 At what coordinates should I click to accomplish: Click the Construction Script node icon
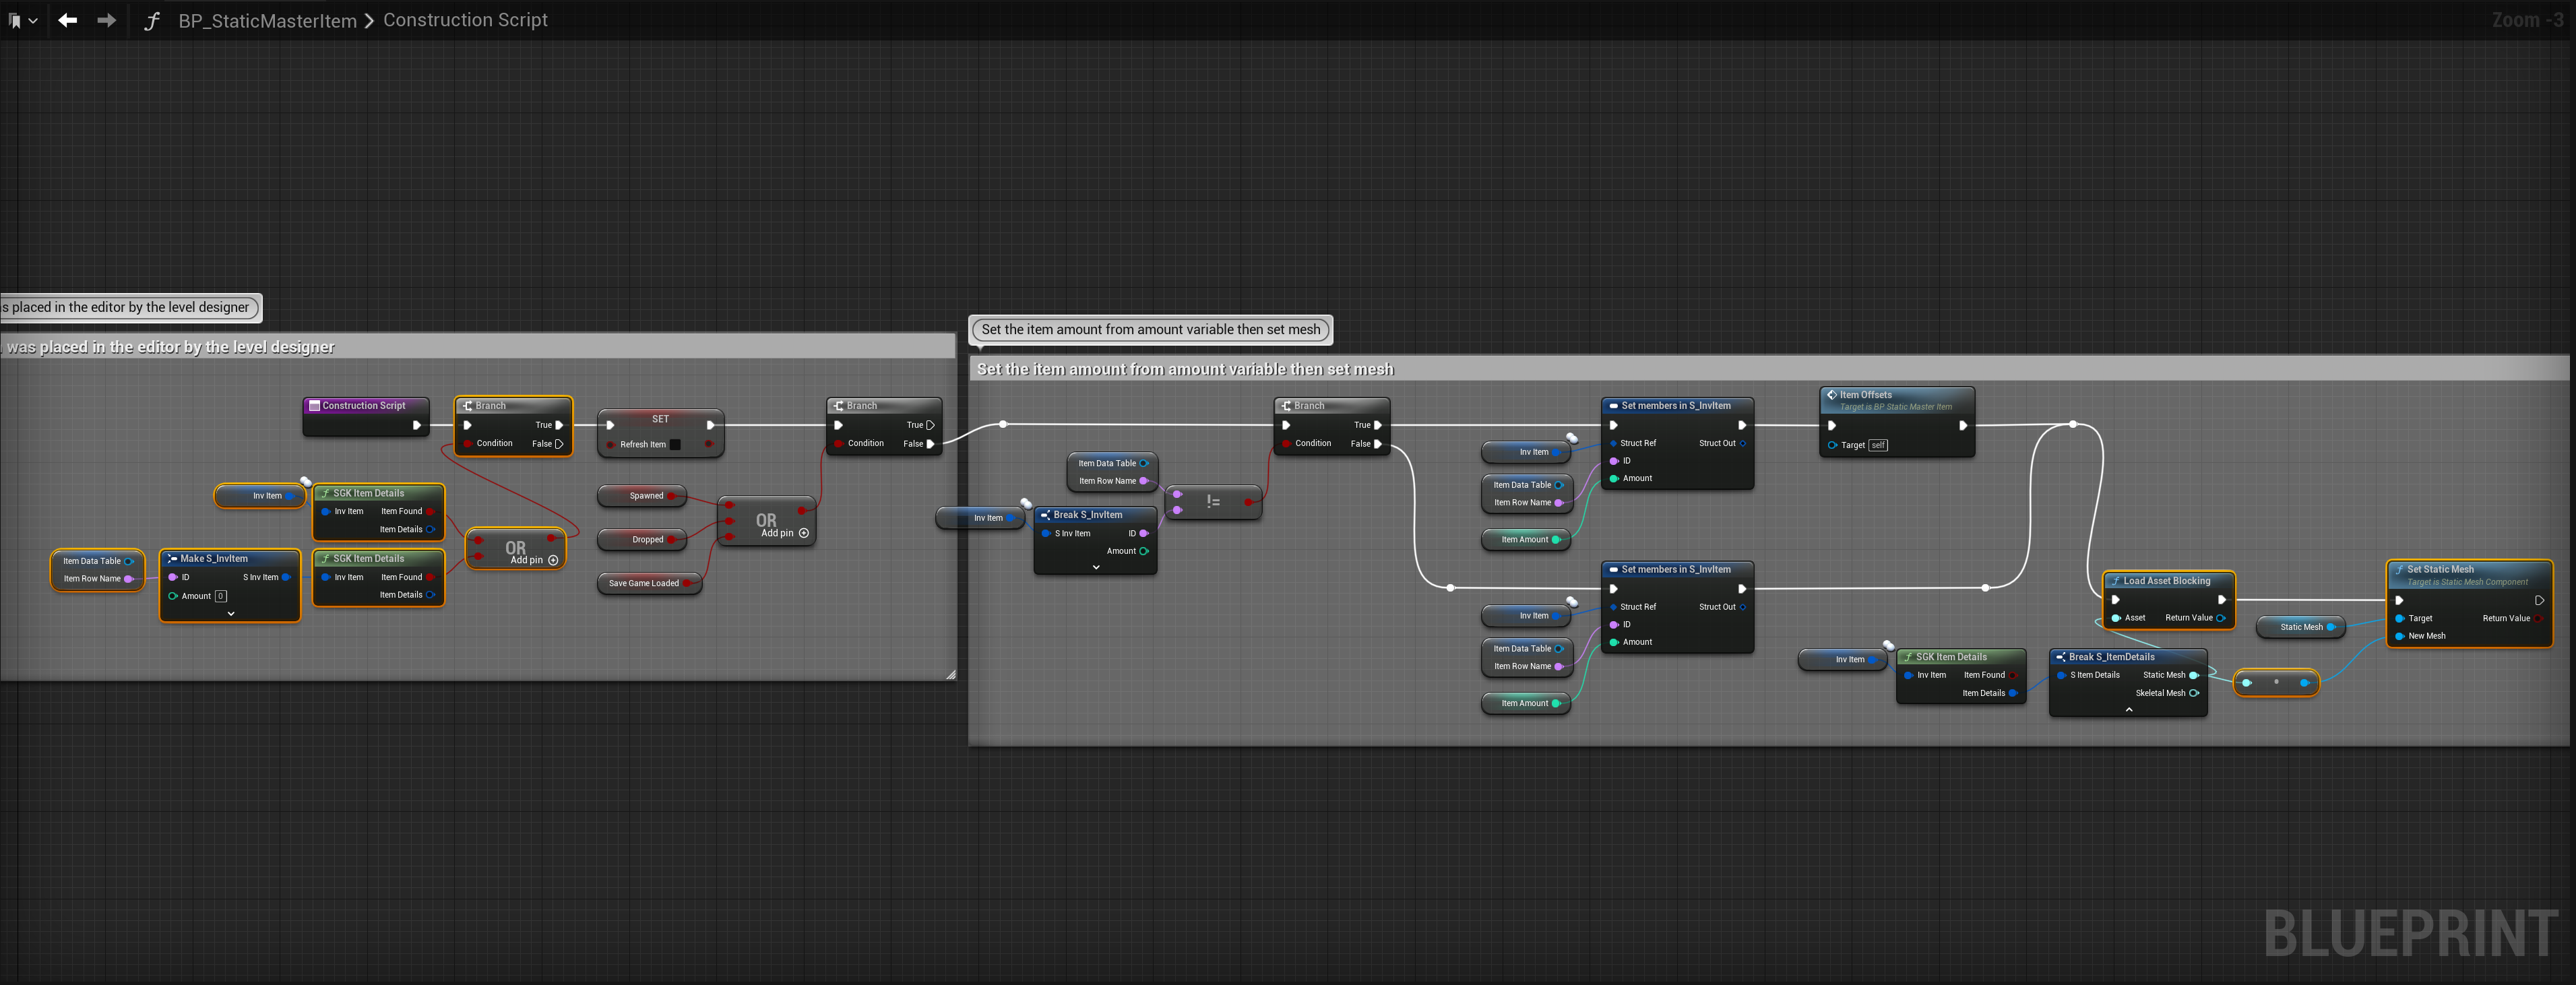(314, 406)
